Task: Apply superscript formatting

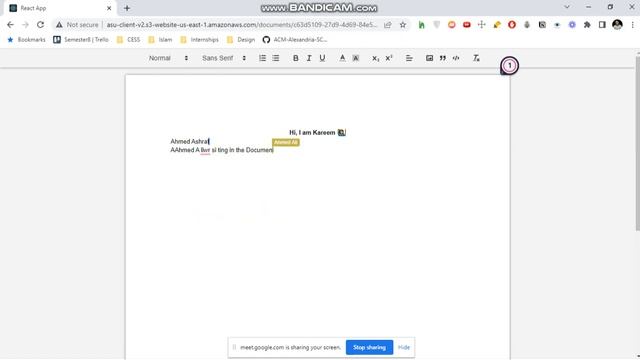Action: pos(389,58)
